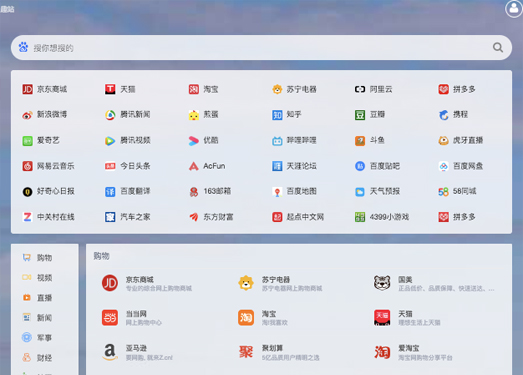The height and width of the screenshot is (375, 523).
Task: Click the 煎蛋 chick icon
Action: (193, 115)
